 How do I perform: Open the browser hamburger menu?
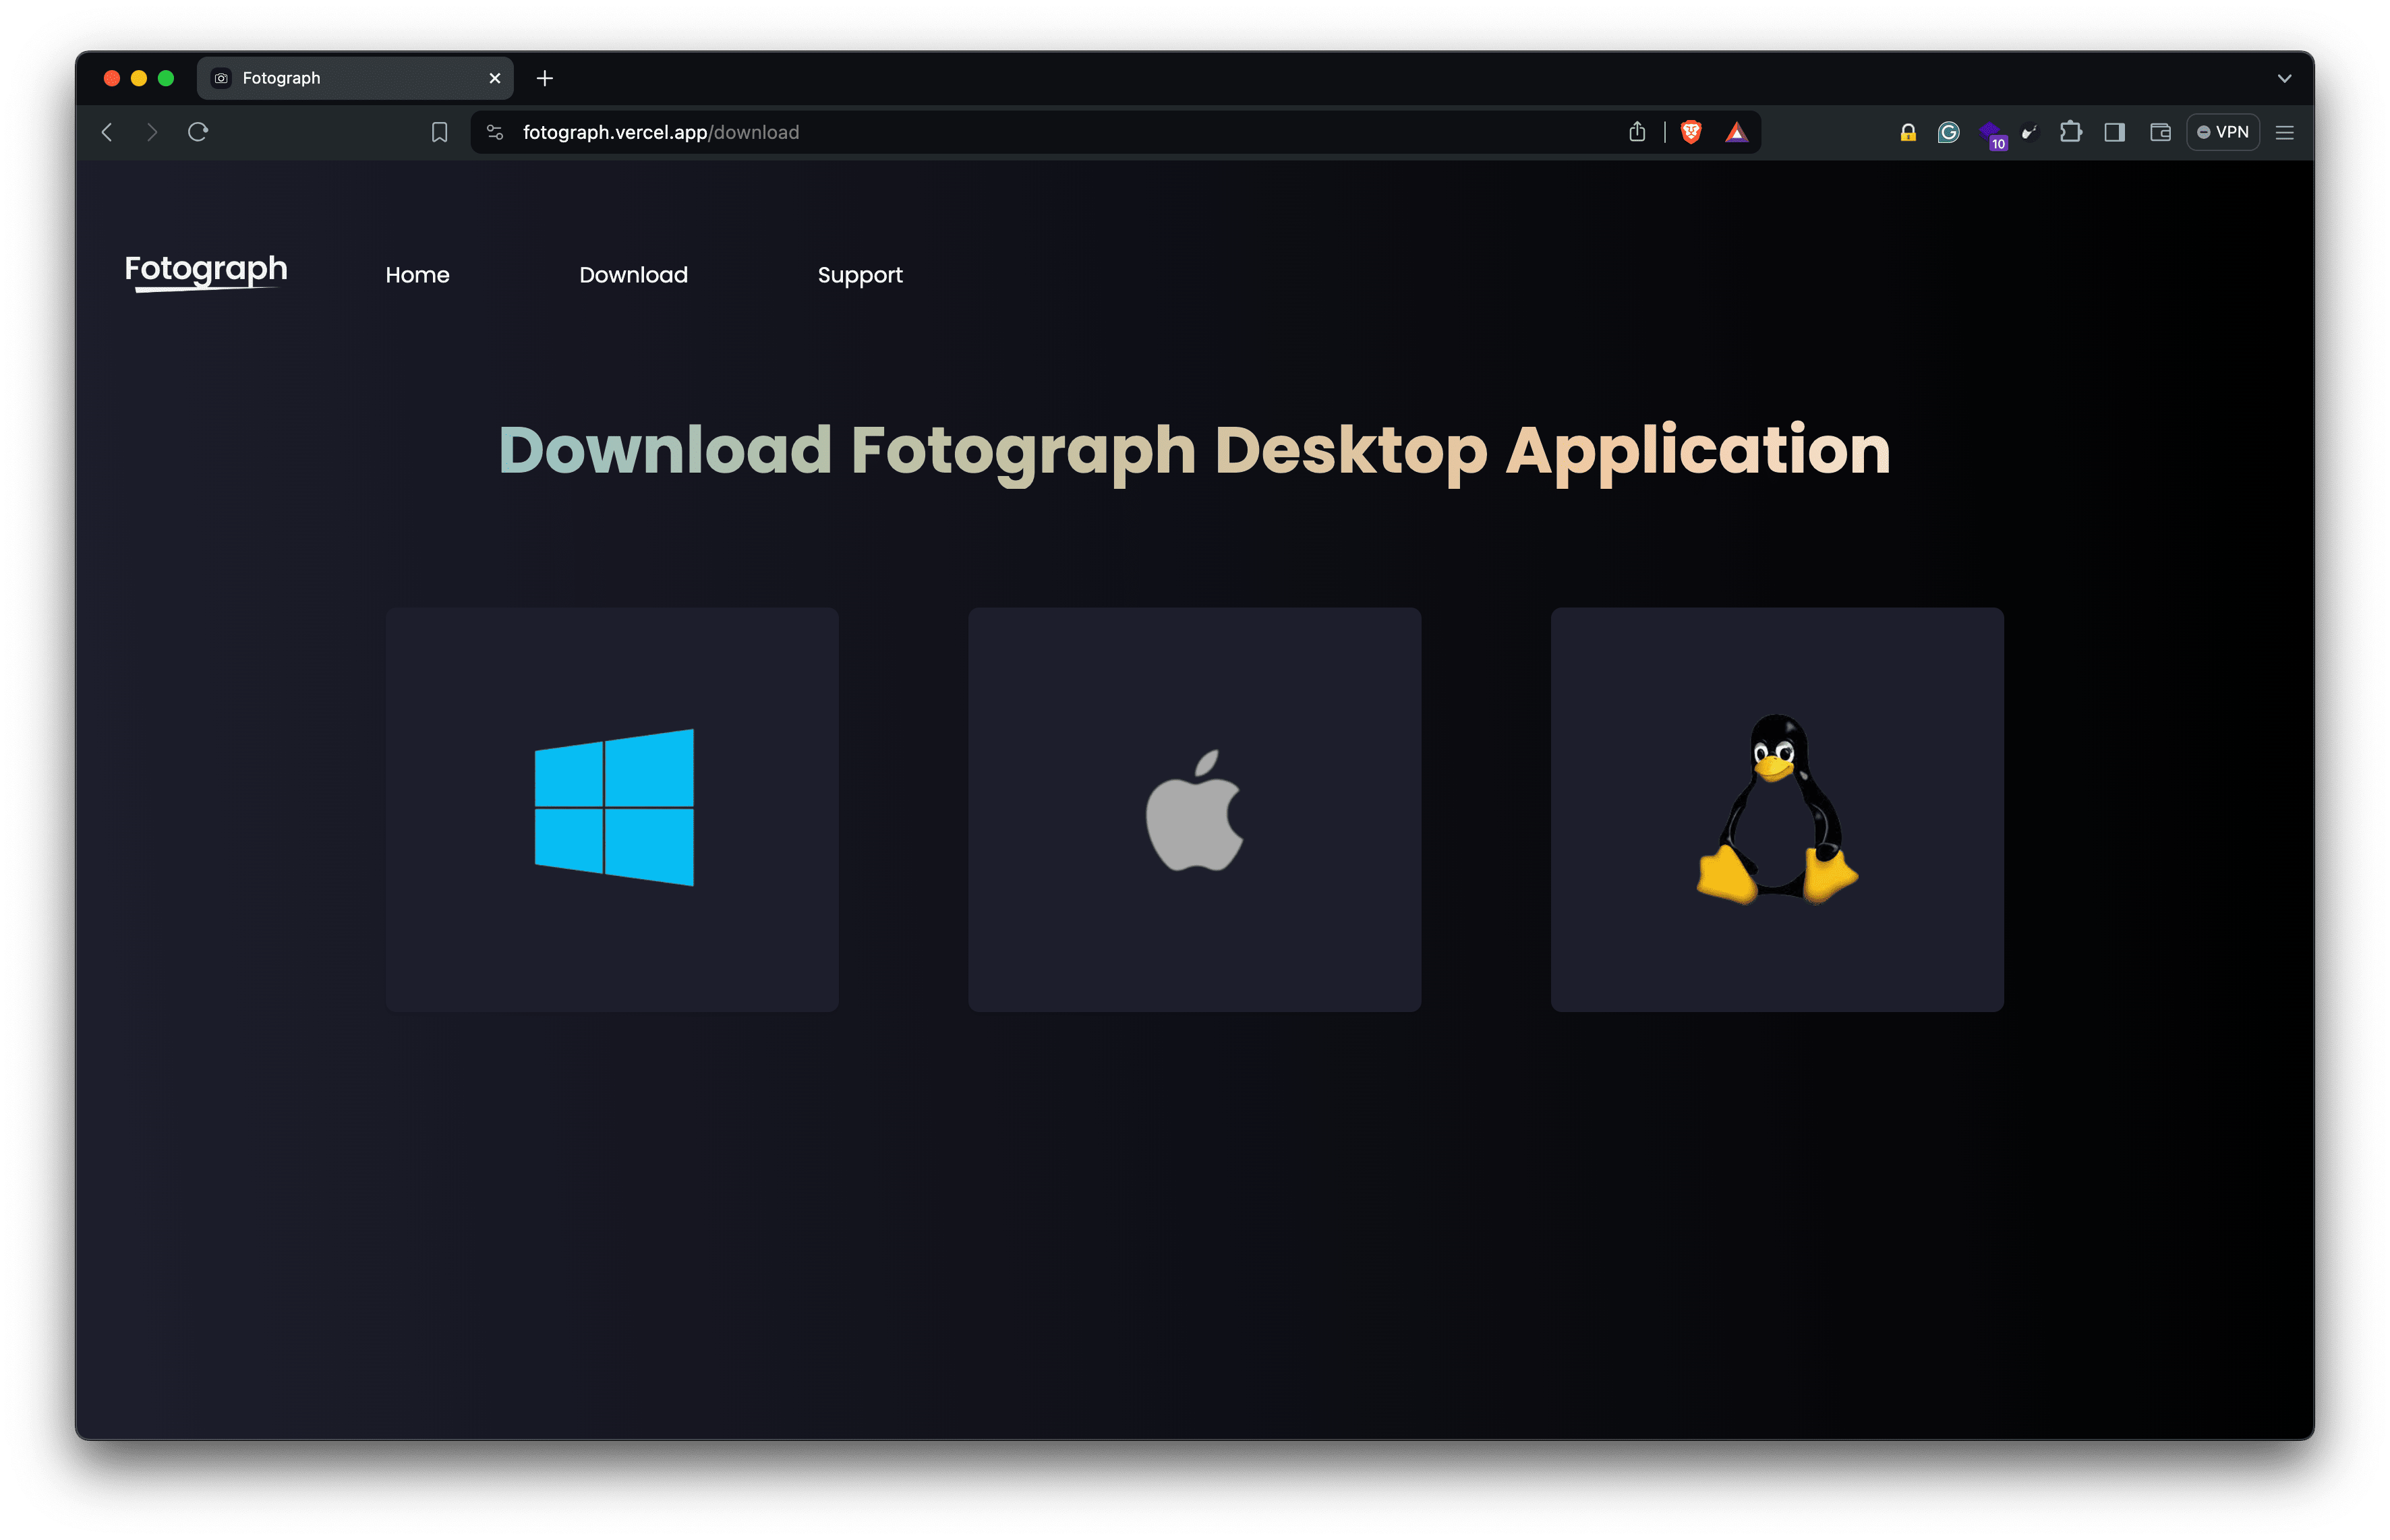pyautogui.click(x=2285, y=132)
